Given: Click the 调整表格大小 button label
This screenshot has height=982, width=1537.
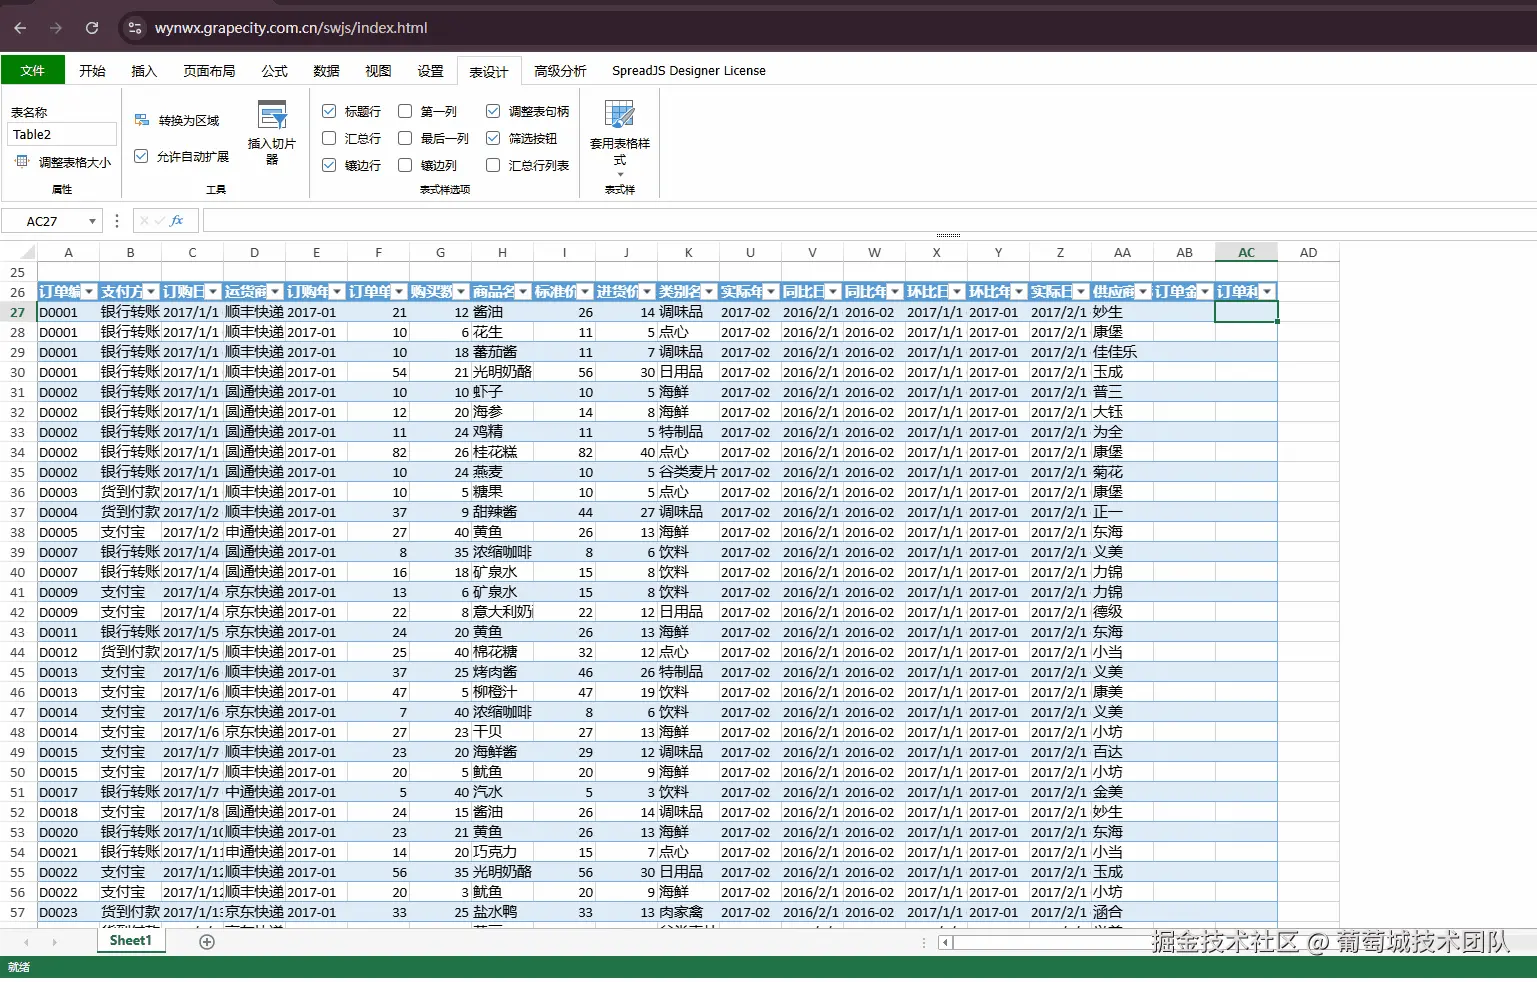Looking at the screenshot, I should click(75, 162).
